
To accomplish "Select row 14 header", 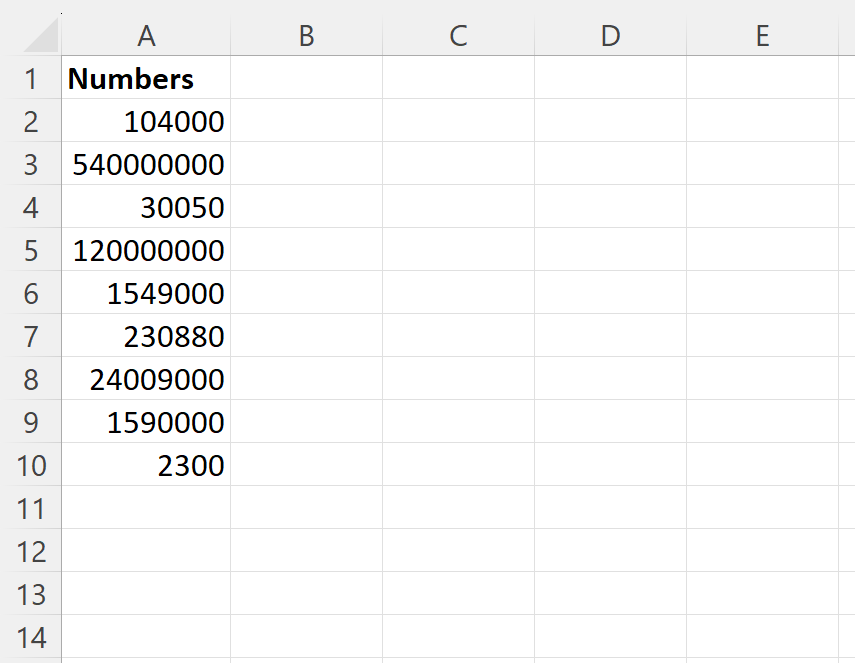I will tap(32, 637).
